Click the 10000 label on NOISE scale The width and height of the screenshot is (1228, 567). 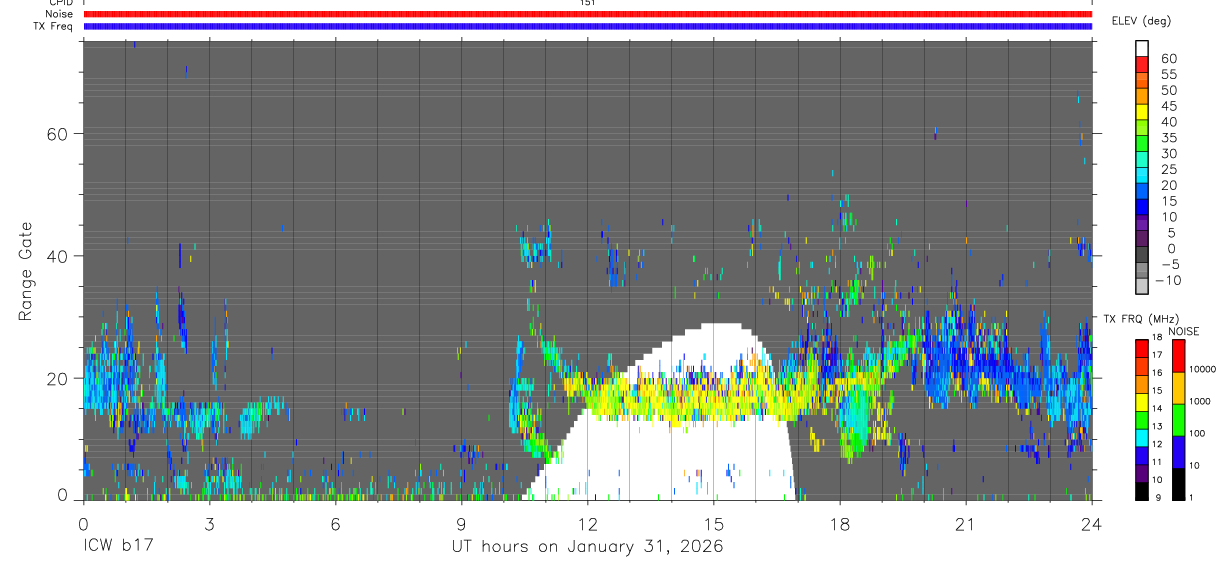(x=1204, y=370)
